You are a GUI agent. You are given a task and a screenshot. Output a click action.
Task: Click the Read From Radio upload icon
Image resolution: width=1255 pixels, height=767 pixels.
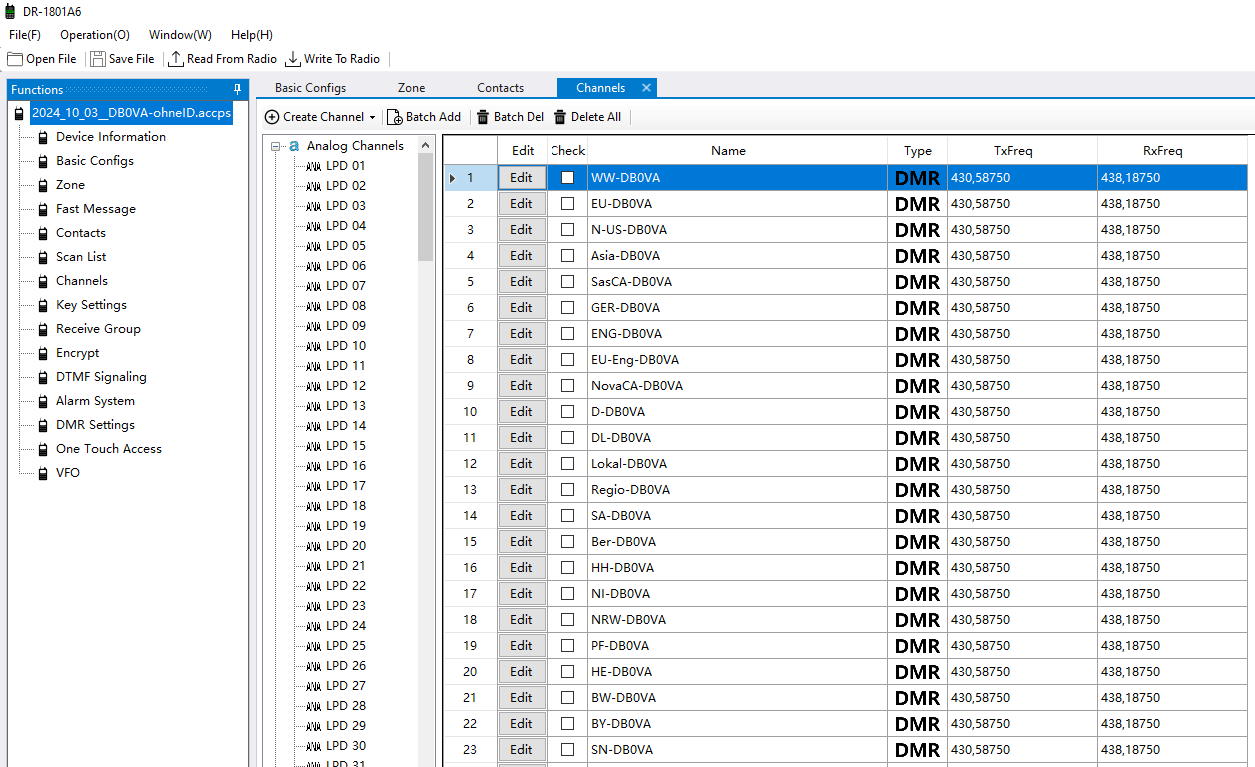(176, 59)
